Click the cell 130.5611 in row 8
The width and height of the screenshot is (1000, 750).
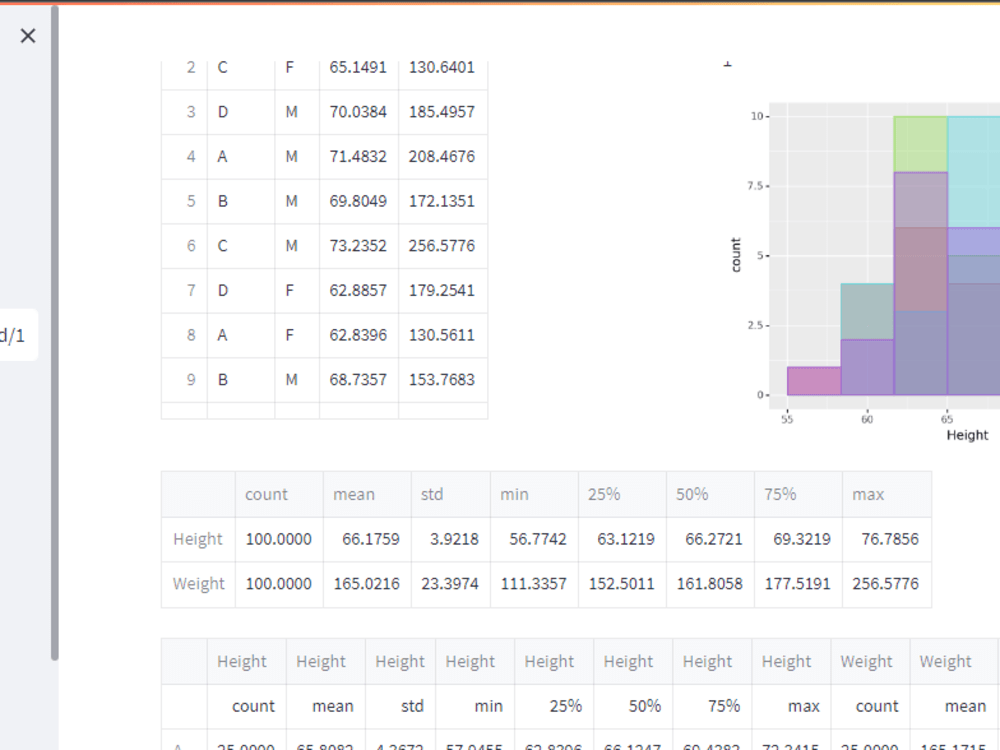[x=442, y=335]
